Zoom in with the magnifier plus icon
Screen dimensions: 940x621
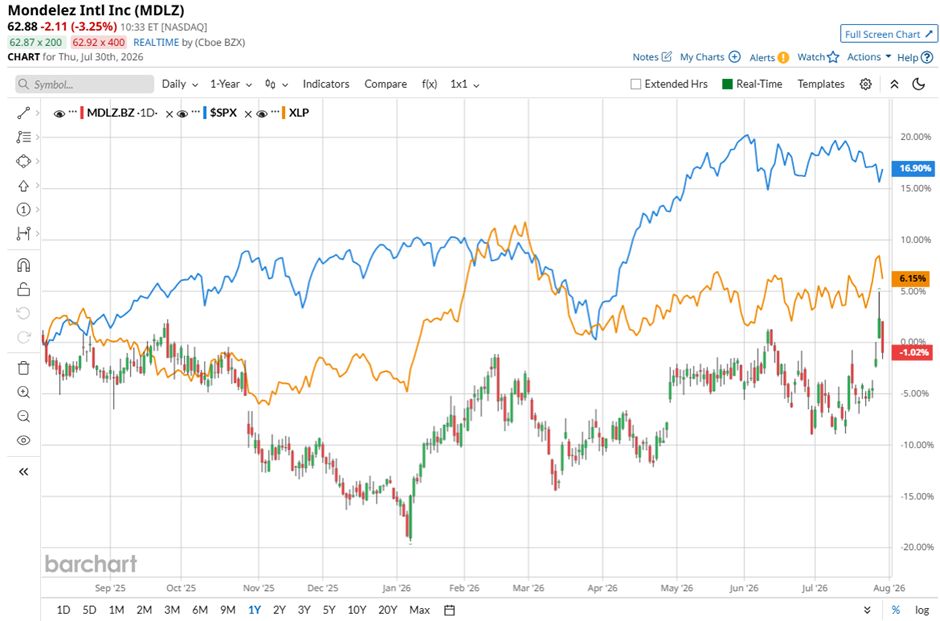click(x=23, y=393)
